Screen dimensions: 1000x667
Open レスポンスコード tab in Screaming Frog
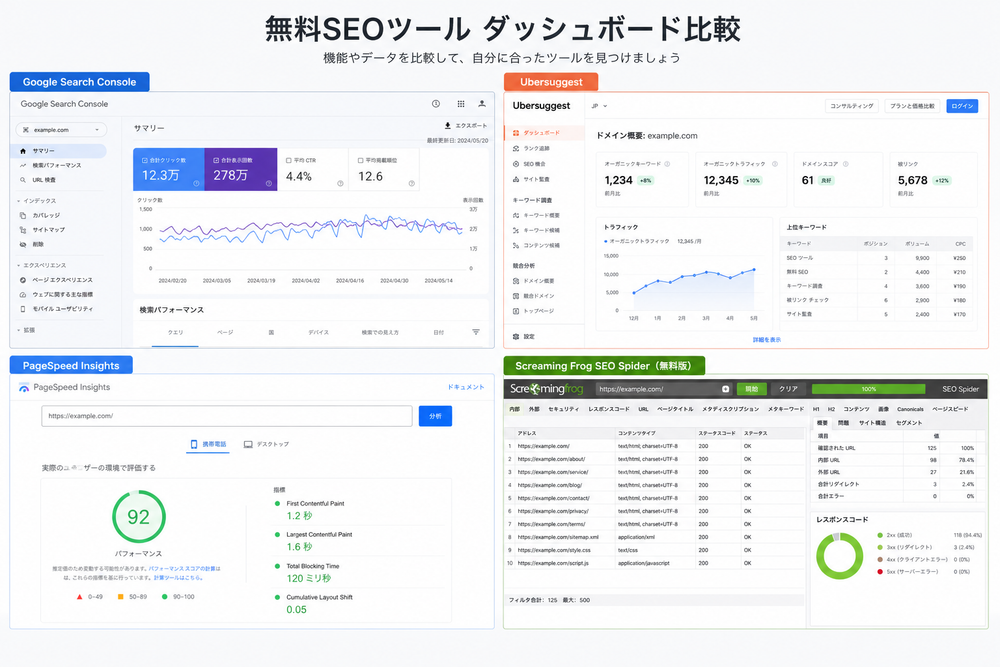point(609,409)
